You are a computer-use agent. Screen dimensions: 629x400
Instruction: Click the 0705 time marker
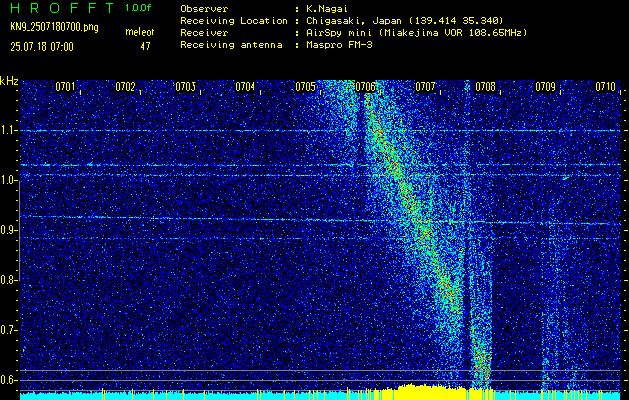tap(305, 87)
